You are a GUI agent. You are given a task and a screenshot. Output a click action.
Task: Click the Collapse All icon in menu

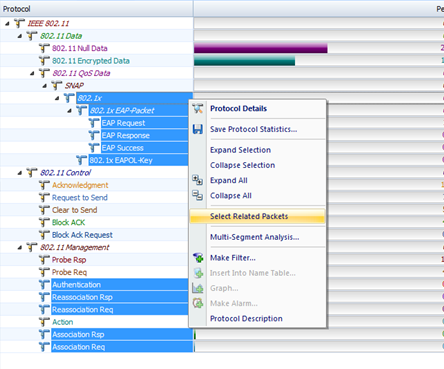tap(198, 195)
